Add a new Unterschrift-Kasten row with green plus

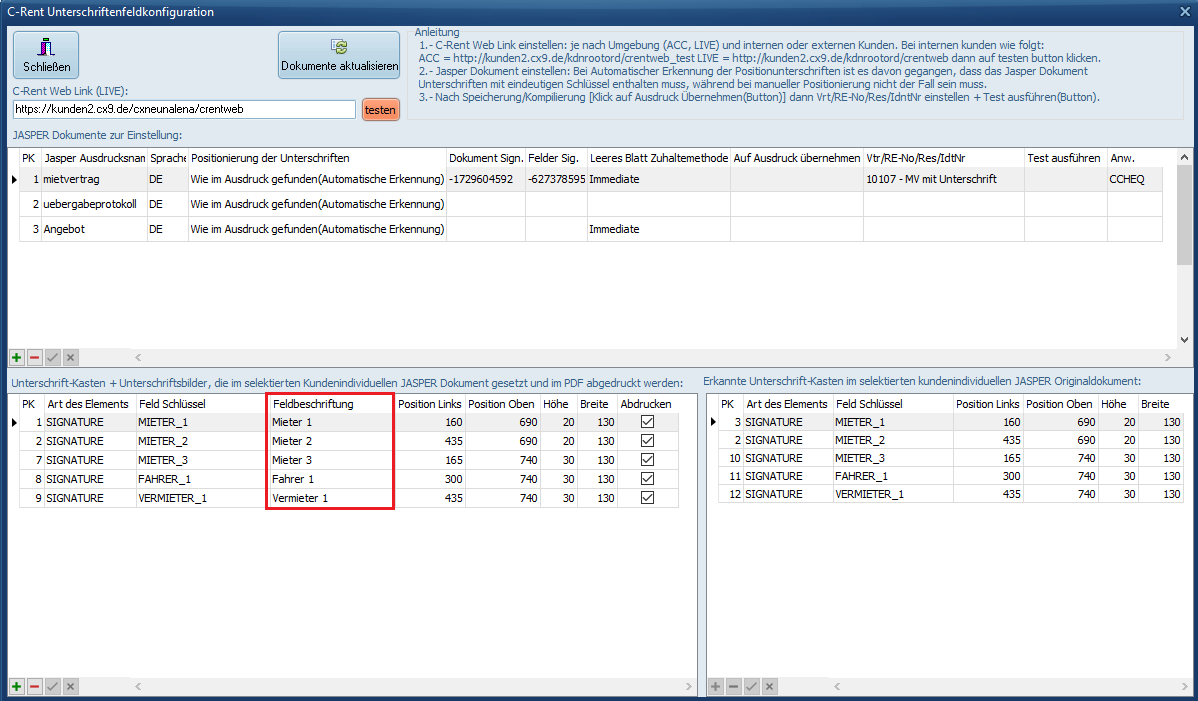coord(17,686)
